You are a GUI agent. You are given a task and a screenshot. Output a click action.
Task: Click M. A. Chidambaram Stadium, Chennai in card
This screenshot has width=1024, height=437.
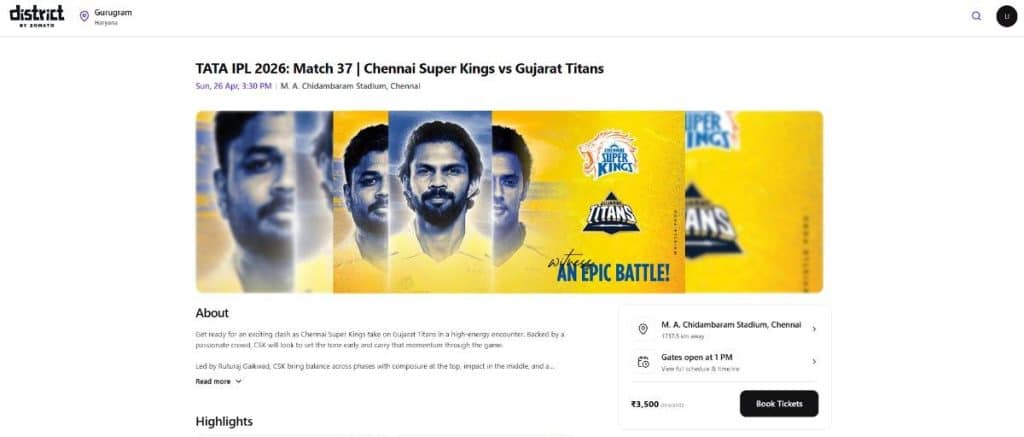point(731,325)
